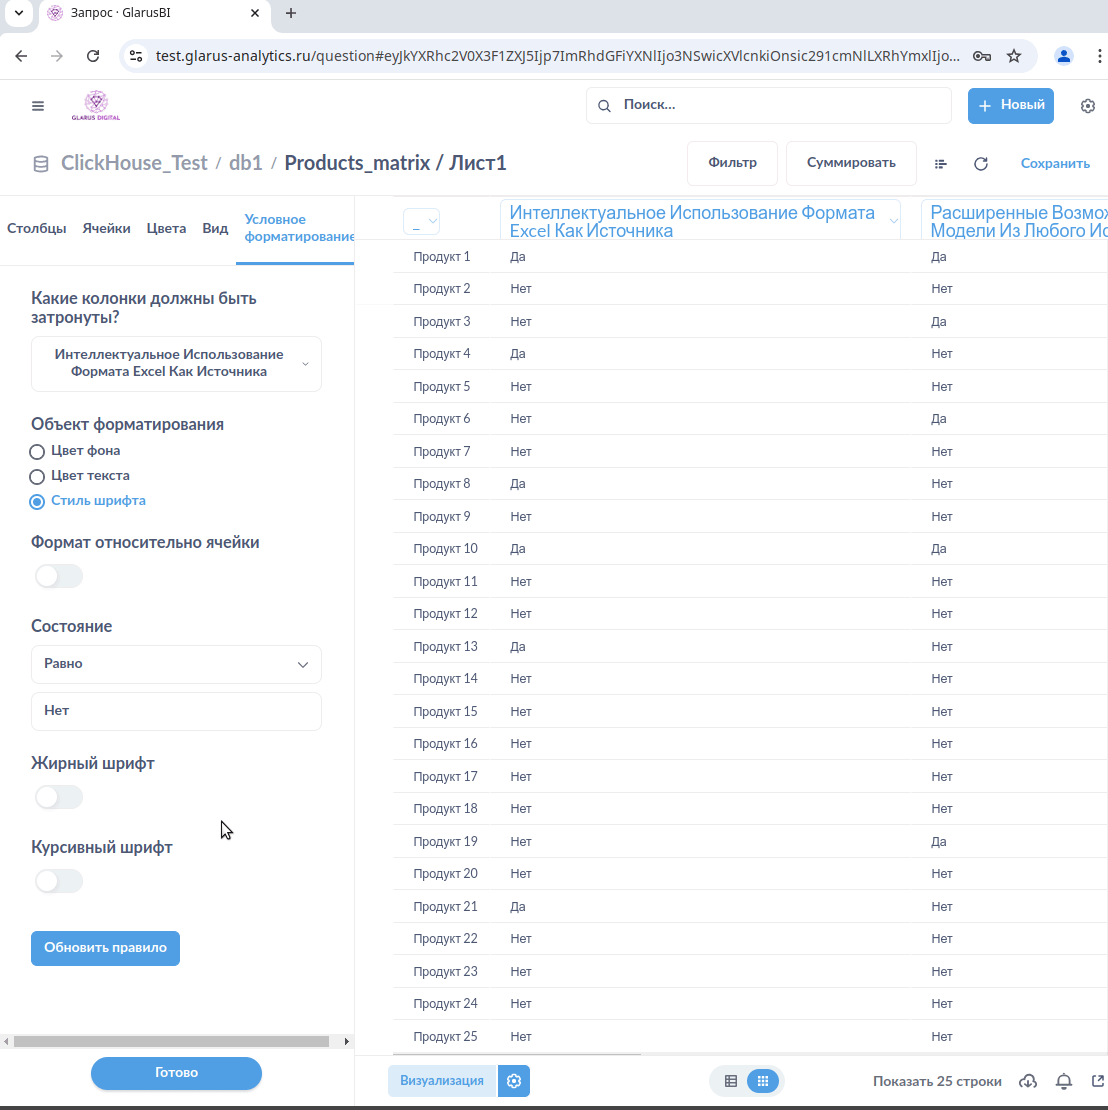
Task: Open the settings gear in header
Action: click(1088, 106)
